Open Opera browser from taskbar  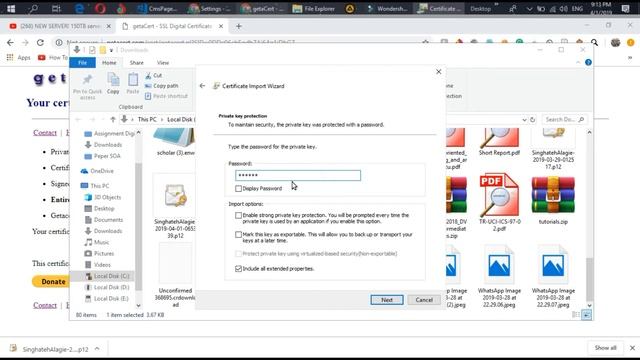tap(100, 8)
